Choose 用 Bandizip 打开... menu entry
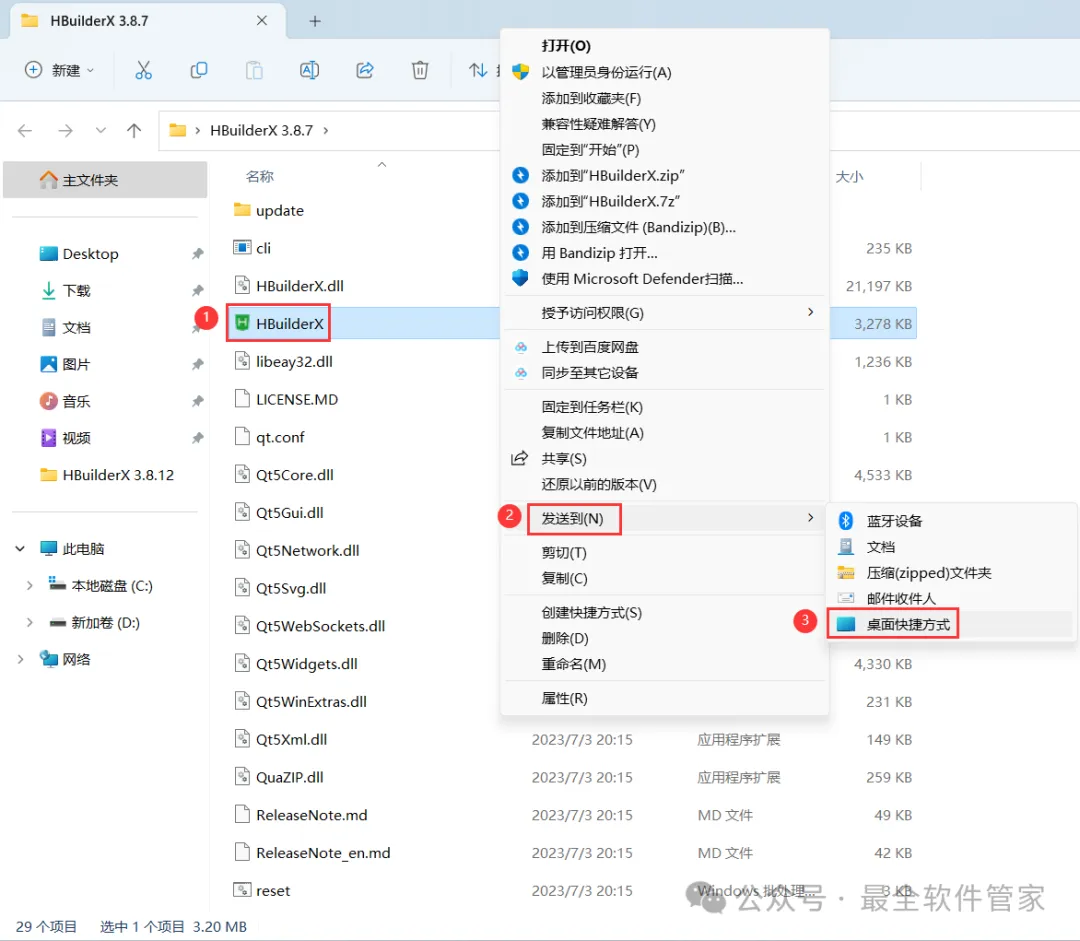1080x941 pixels. pyautogui.click(x=599, y=253)
